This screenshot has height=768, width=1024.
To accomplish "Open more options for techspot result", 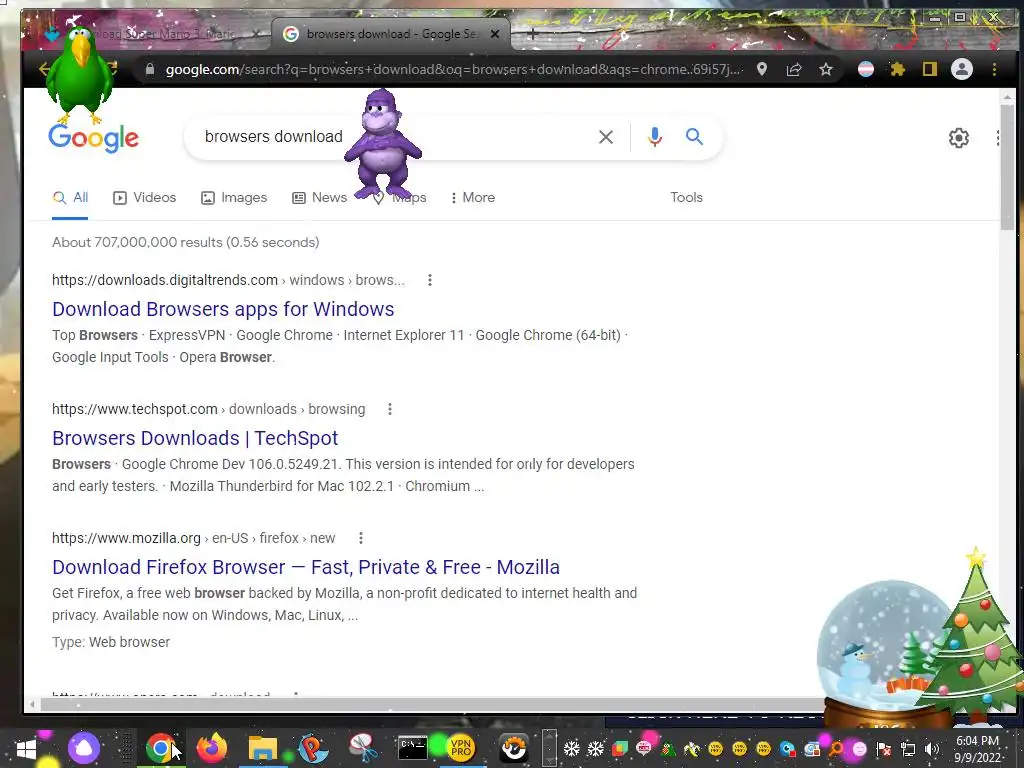I will (390, 409).
